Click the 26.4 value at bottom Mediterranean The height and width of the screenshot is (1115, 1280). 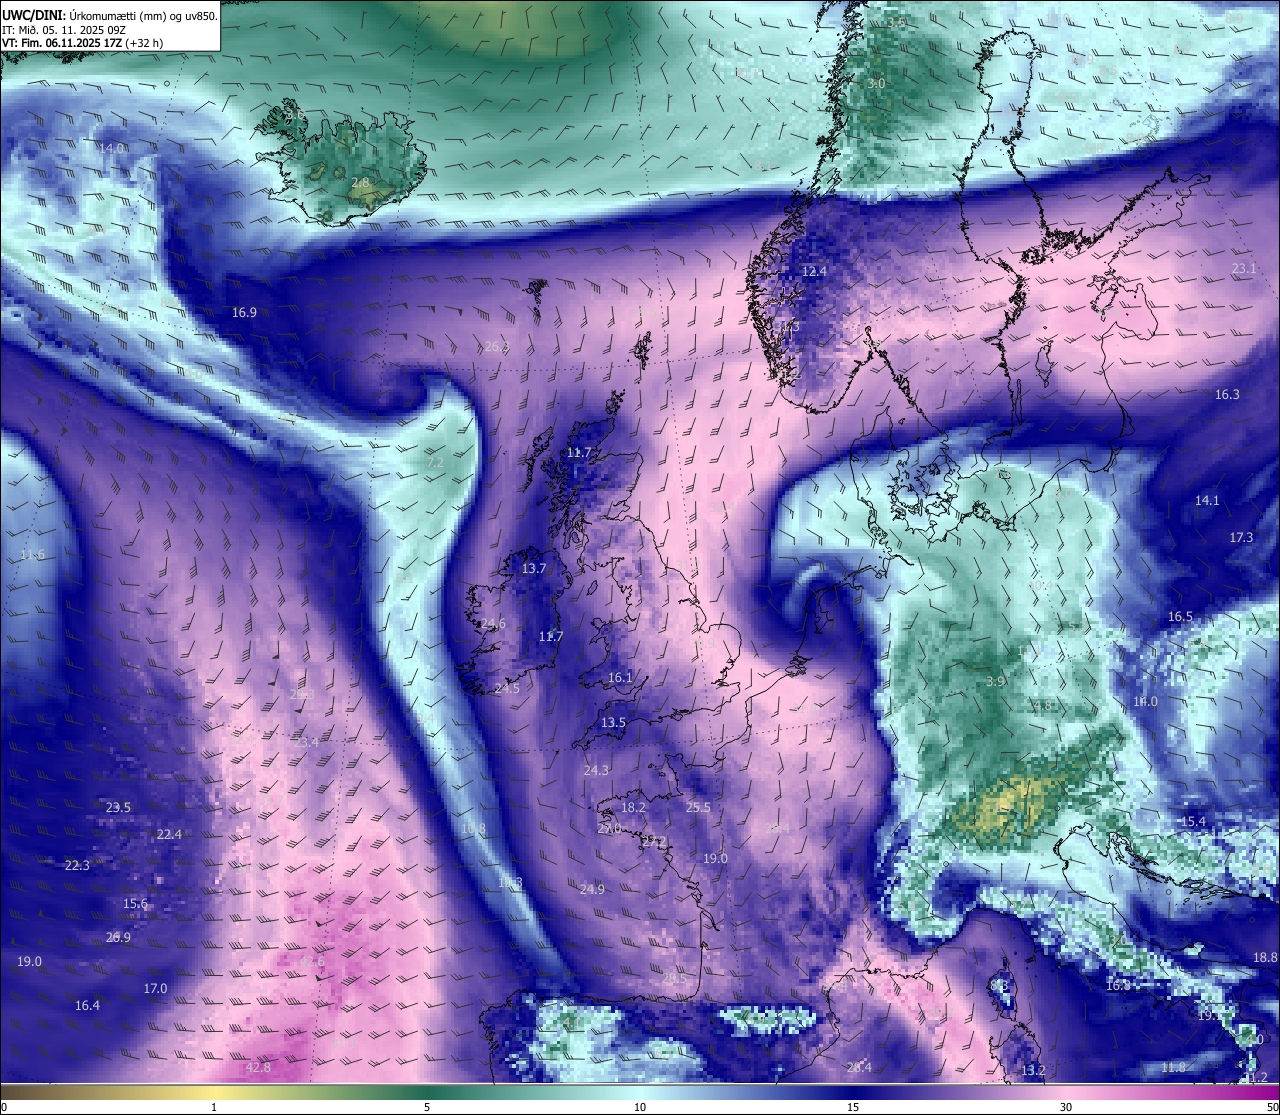coord(859,1068)
